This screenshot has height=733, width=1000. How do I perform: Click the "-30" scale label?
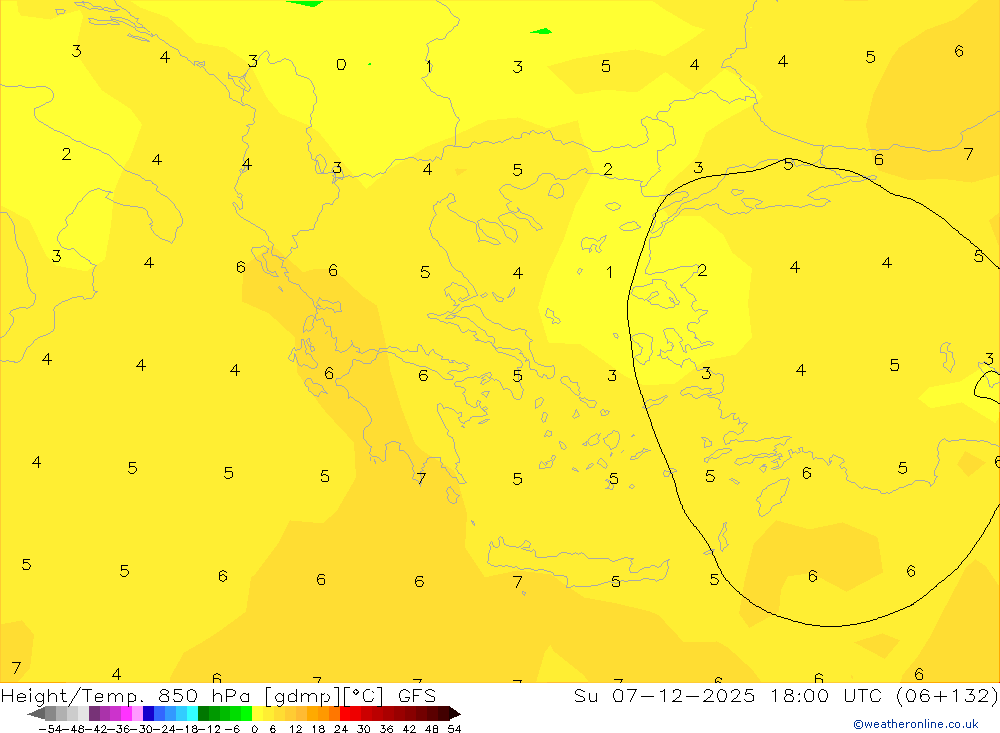click(142, 729)
